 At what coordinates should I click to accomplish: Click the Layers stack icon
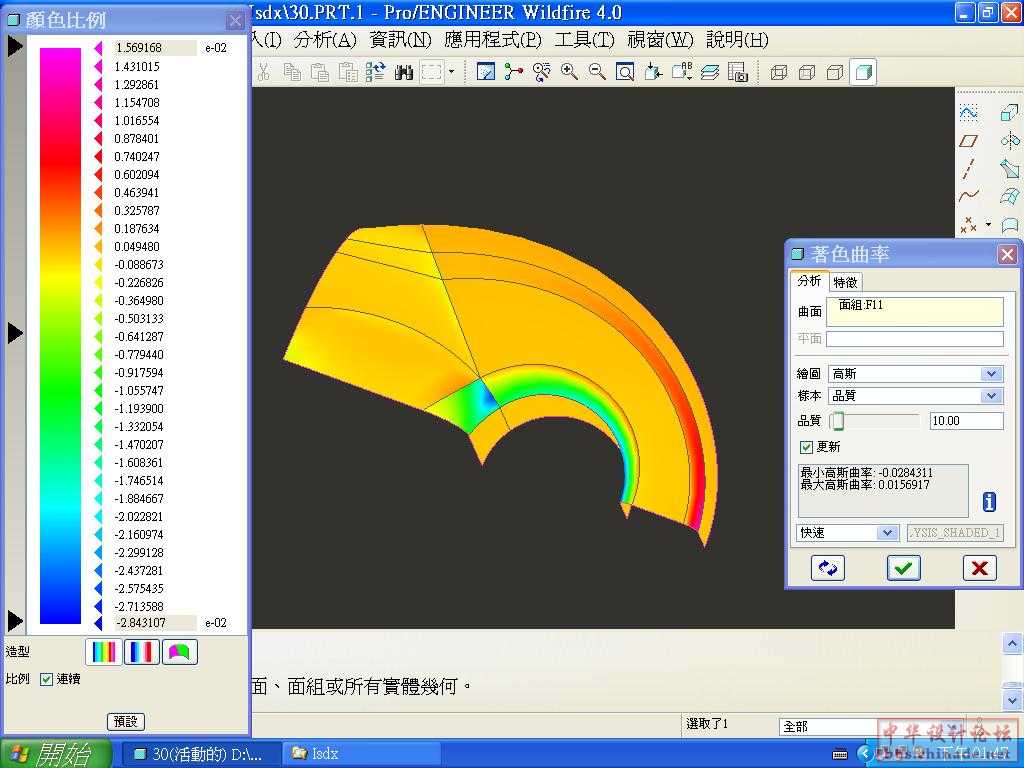click(x=709, y=72)
